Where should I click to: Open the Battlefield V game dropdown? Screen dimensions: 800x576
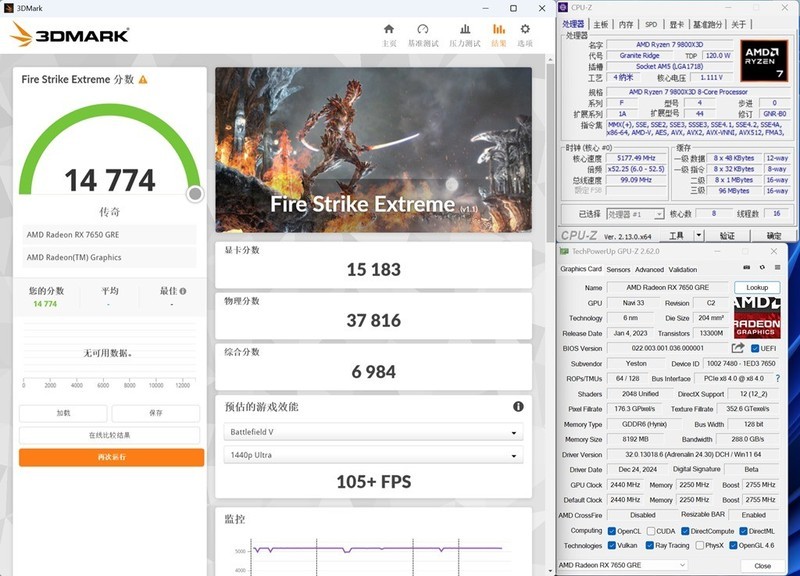click(376, 432)
